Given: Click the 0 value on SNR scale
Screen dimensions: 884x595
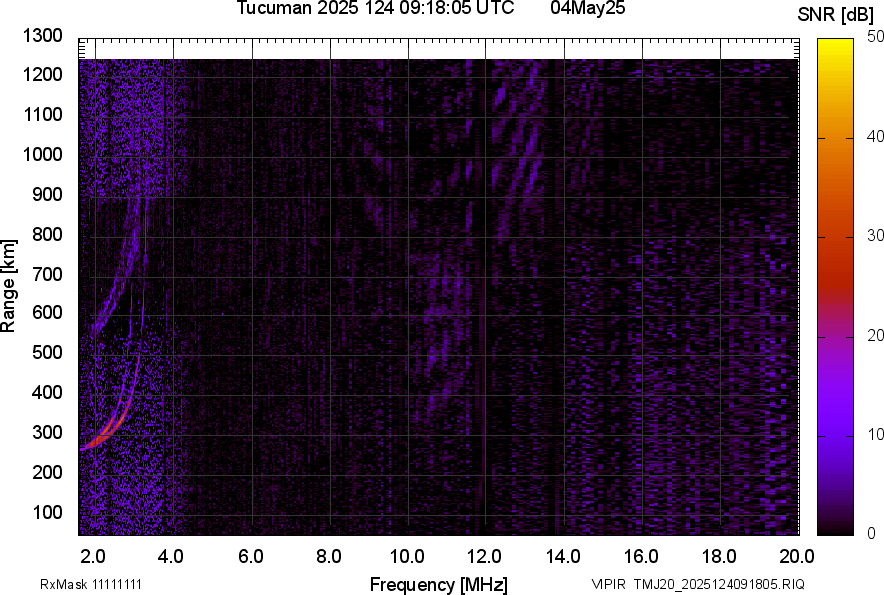Looking at the screenshot, I should [872, 533].
